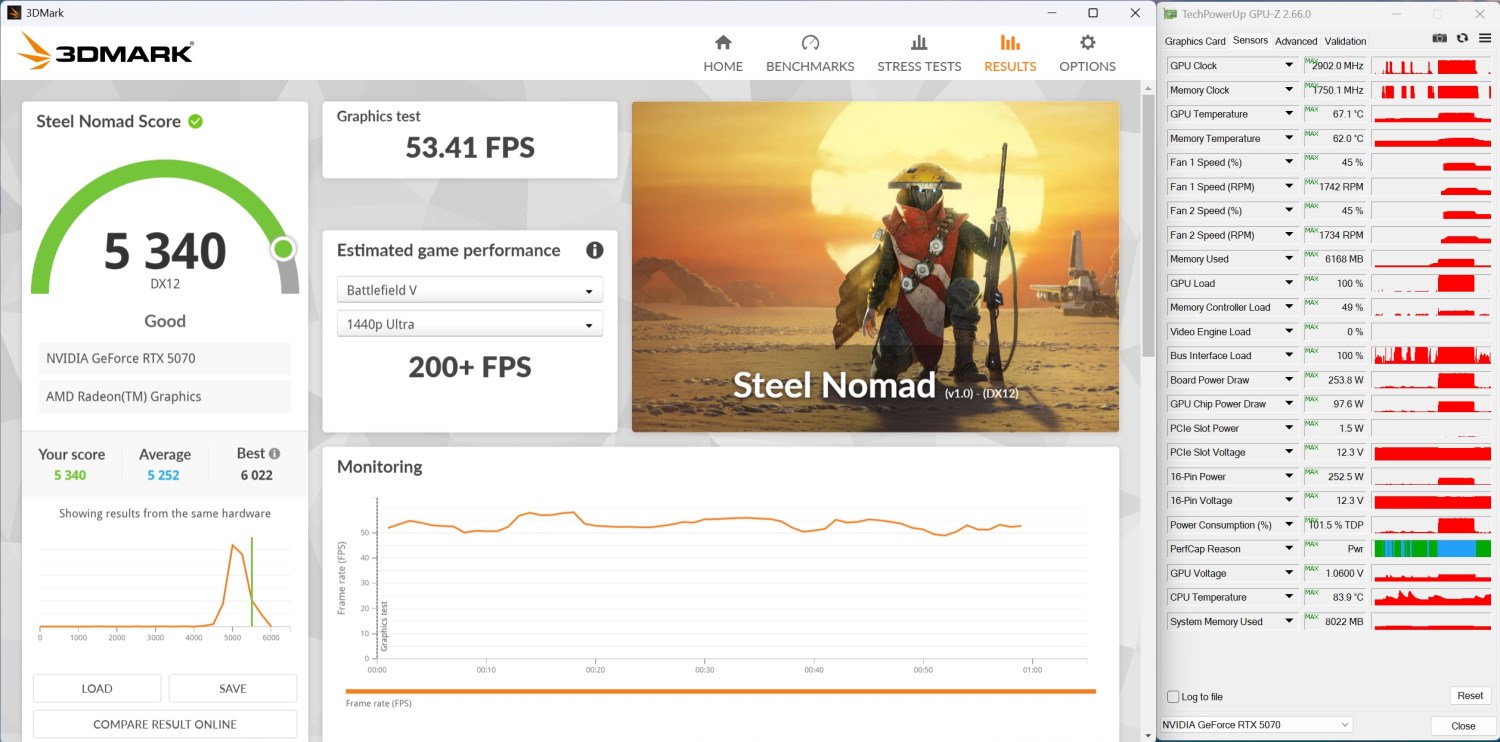Click the average score 5 252
Image resolution: width=1500 pixels, height=742 pixels.
tap(163, 475)
